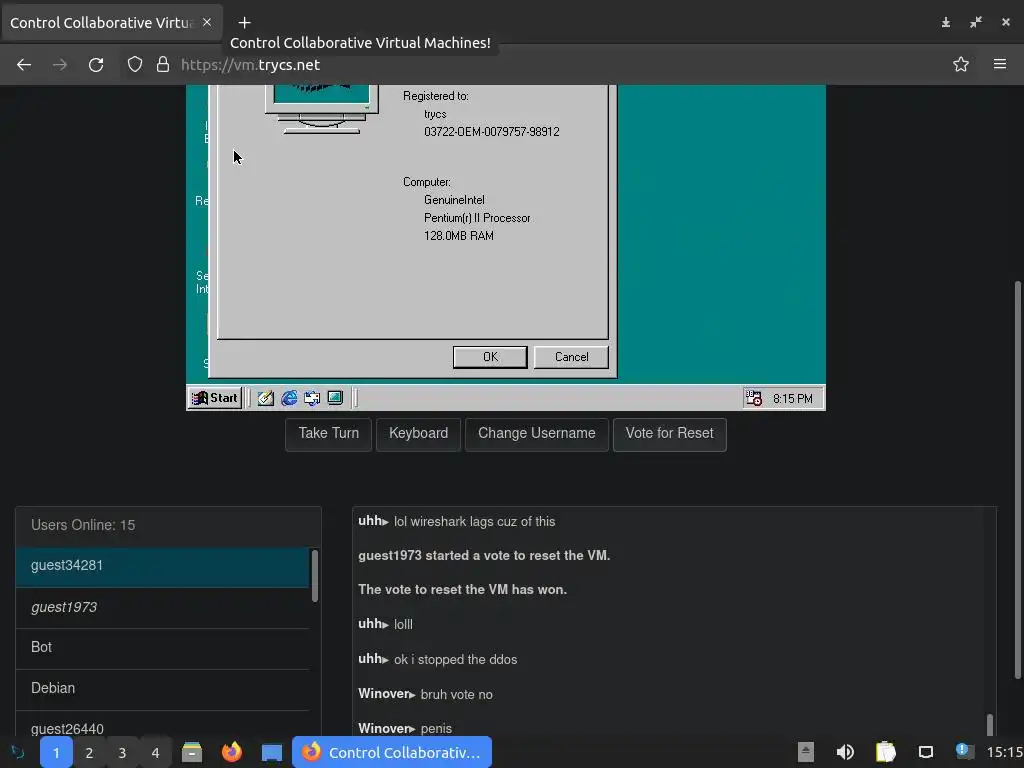Click 'The vote to reset the VM has won.'
The width and height of the screenshot is (1024, 768).
point(462,590)
